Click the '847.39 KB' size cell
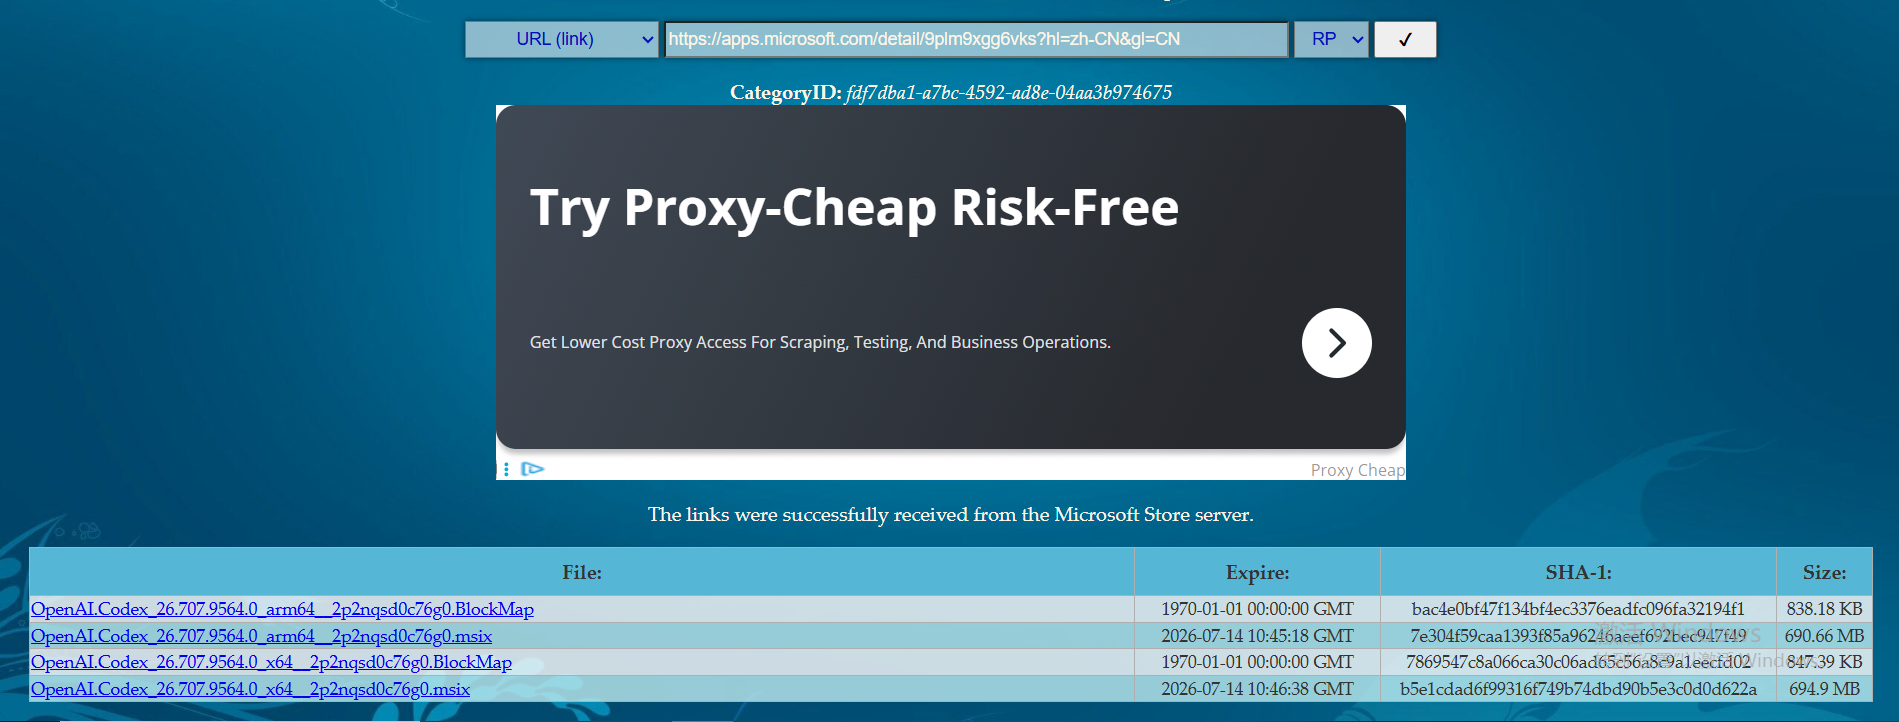 tap(1824, 662)
